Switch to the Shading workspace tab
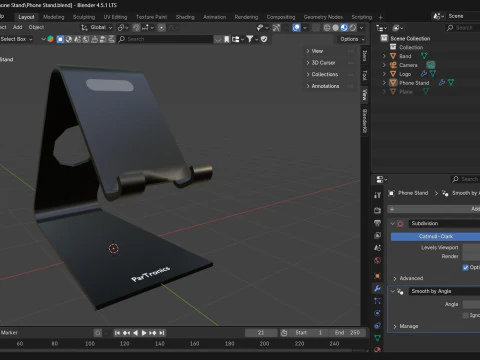This screenshot has width=480, height=360. (185, 17)
